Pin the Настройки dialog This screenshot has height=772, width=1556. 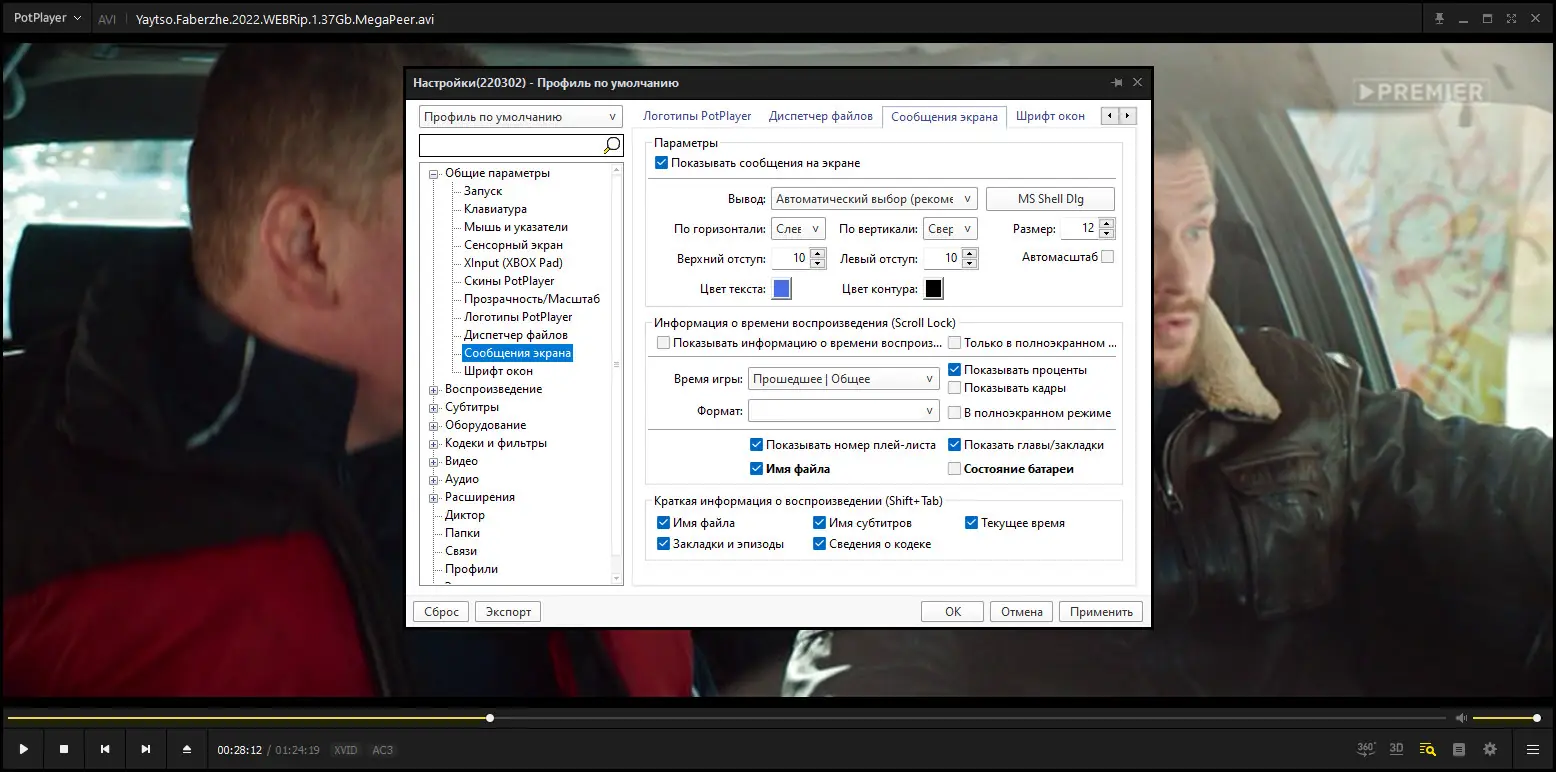click(1116, 83)
